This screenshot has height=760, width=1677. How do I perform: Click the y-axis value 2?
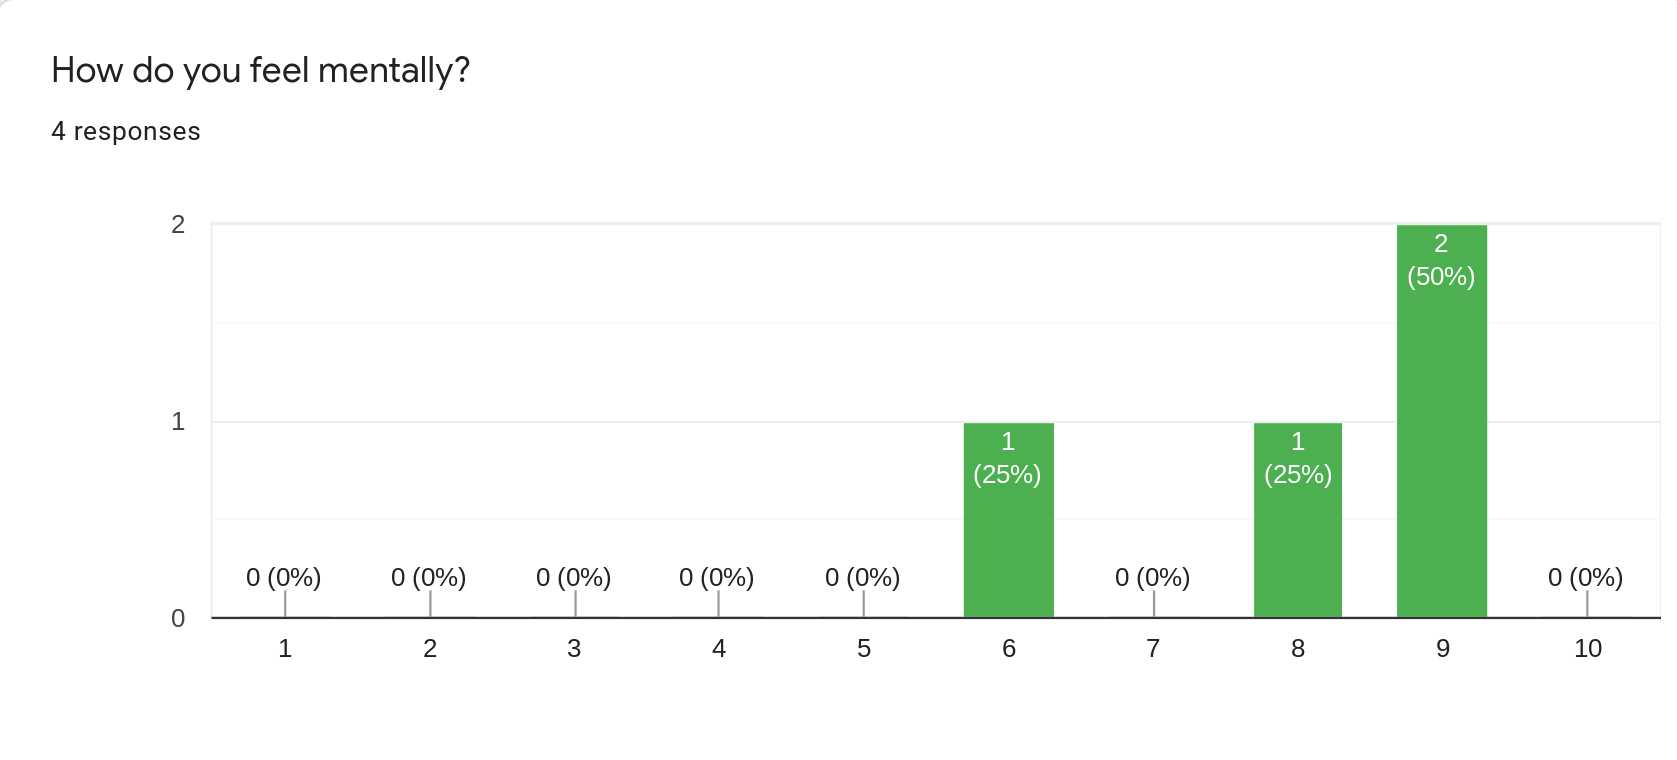pos(178,224)
